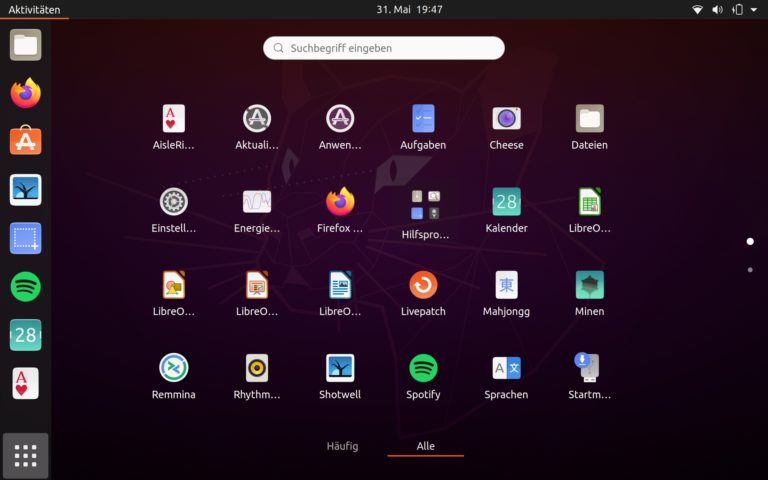Open the clock showing 31. Mai 19:47
768x480 pixels.
coord(409,9)
